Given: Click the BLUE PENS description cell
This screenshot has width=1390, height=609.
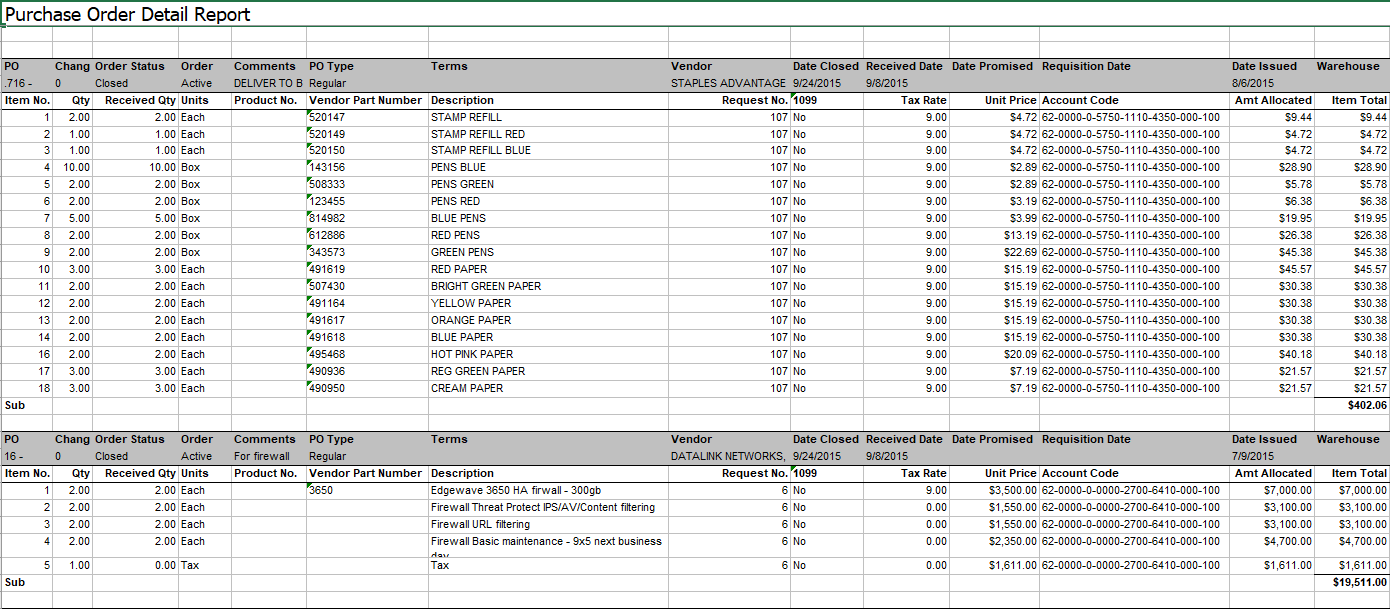Looking at the screenshot, I should tap(549, 219).
